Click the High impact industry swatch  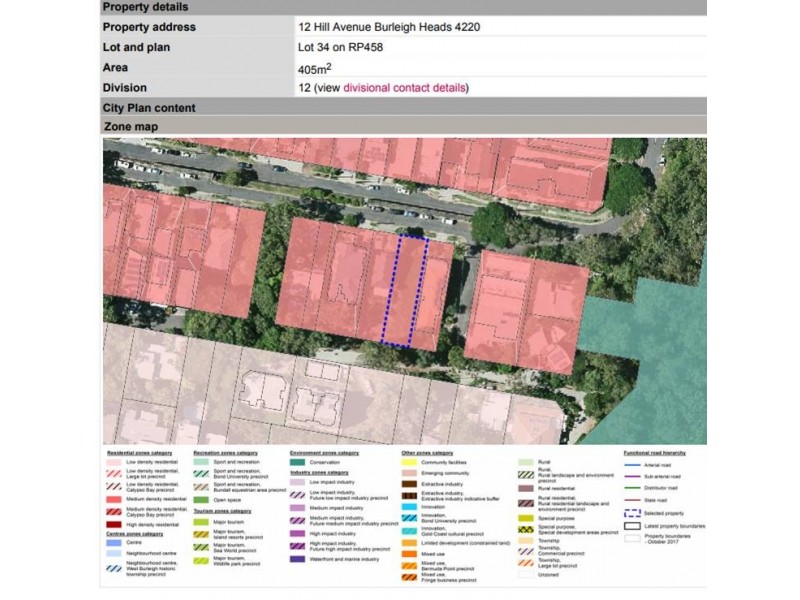(297, 534)
